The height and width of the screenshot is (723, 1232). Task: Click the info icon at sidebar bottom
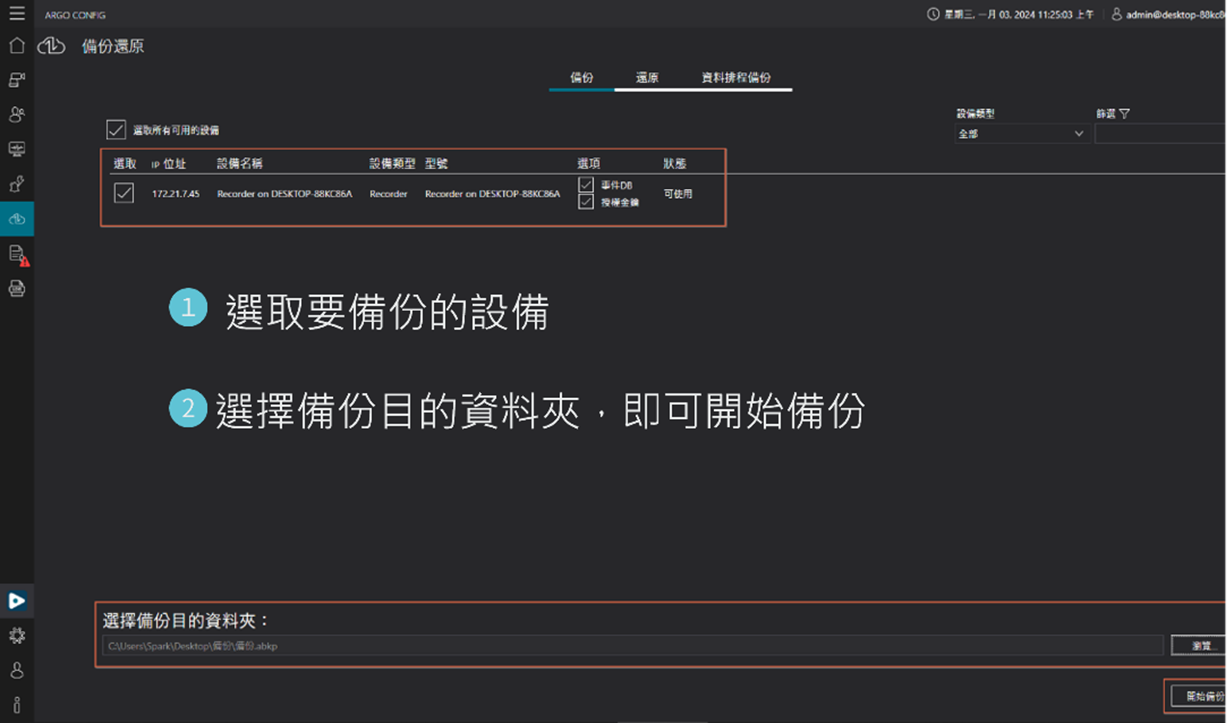tap(16, 704)
